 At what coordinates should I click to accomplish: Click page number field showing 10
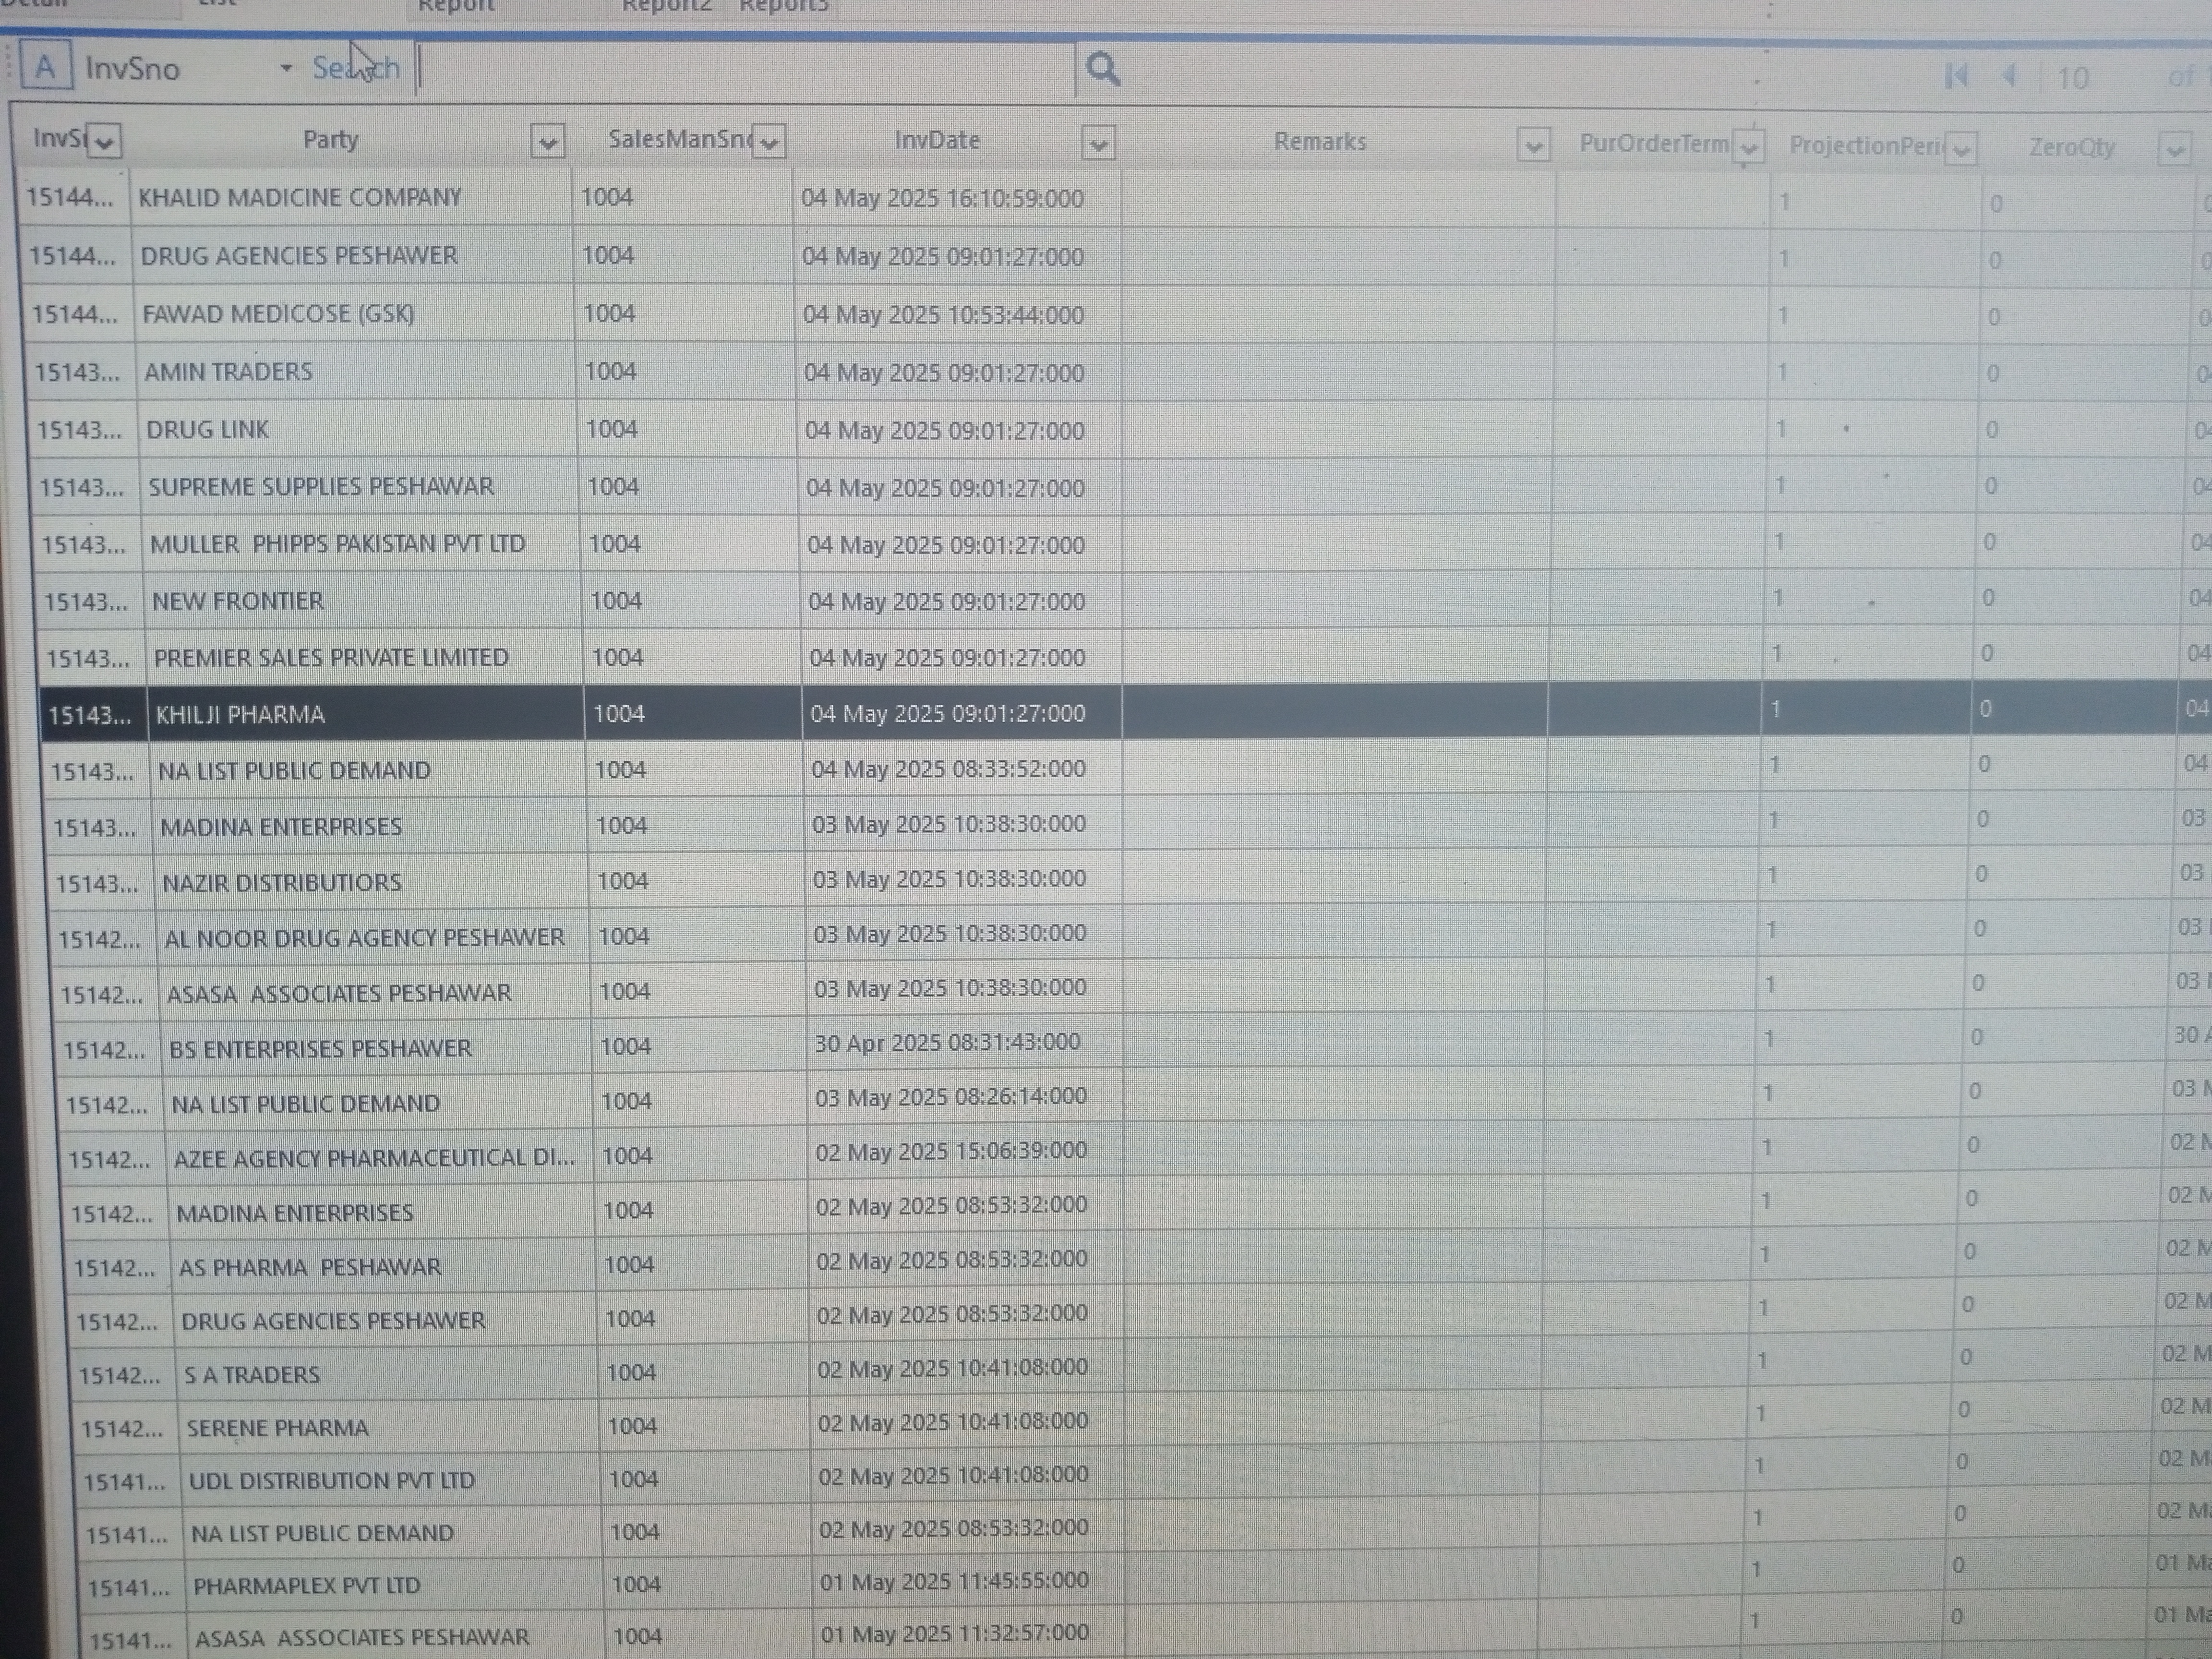pyautogui.click(x=2072, y=78)
